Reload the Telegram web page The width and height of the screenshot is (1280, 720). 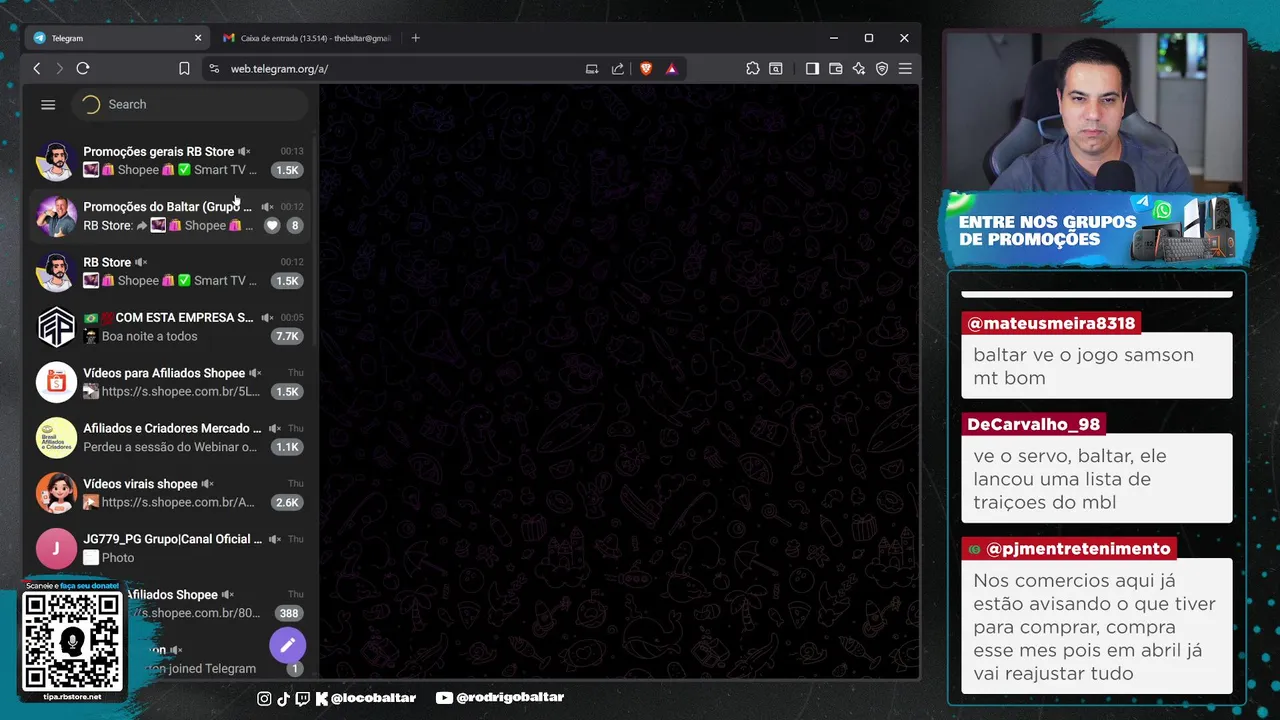tap(83, 68)
